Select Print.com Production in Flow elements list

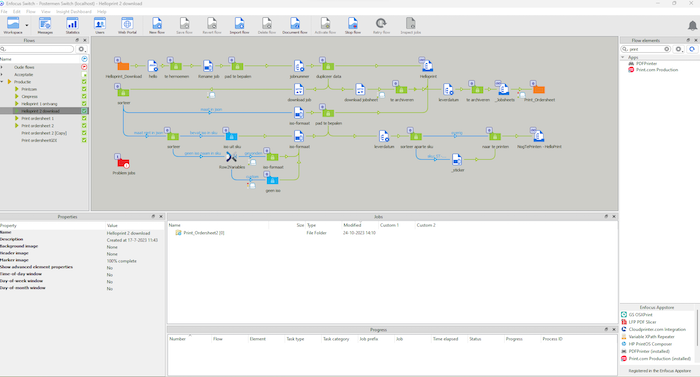657,70
